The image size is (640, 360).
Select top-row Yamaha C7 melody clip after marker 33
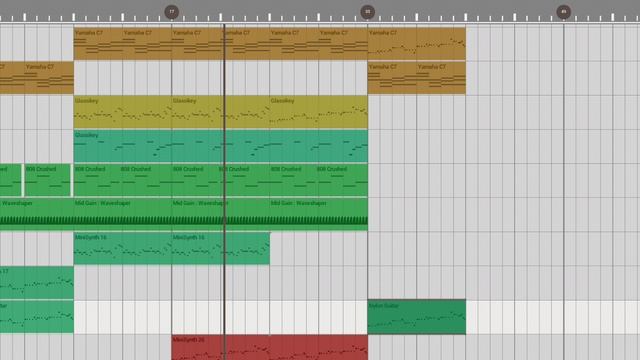[417, 44]
